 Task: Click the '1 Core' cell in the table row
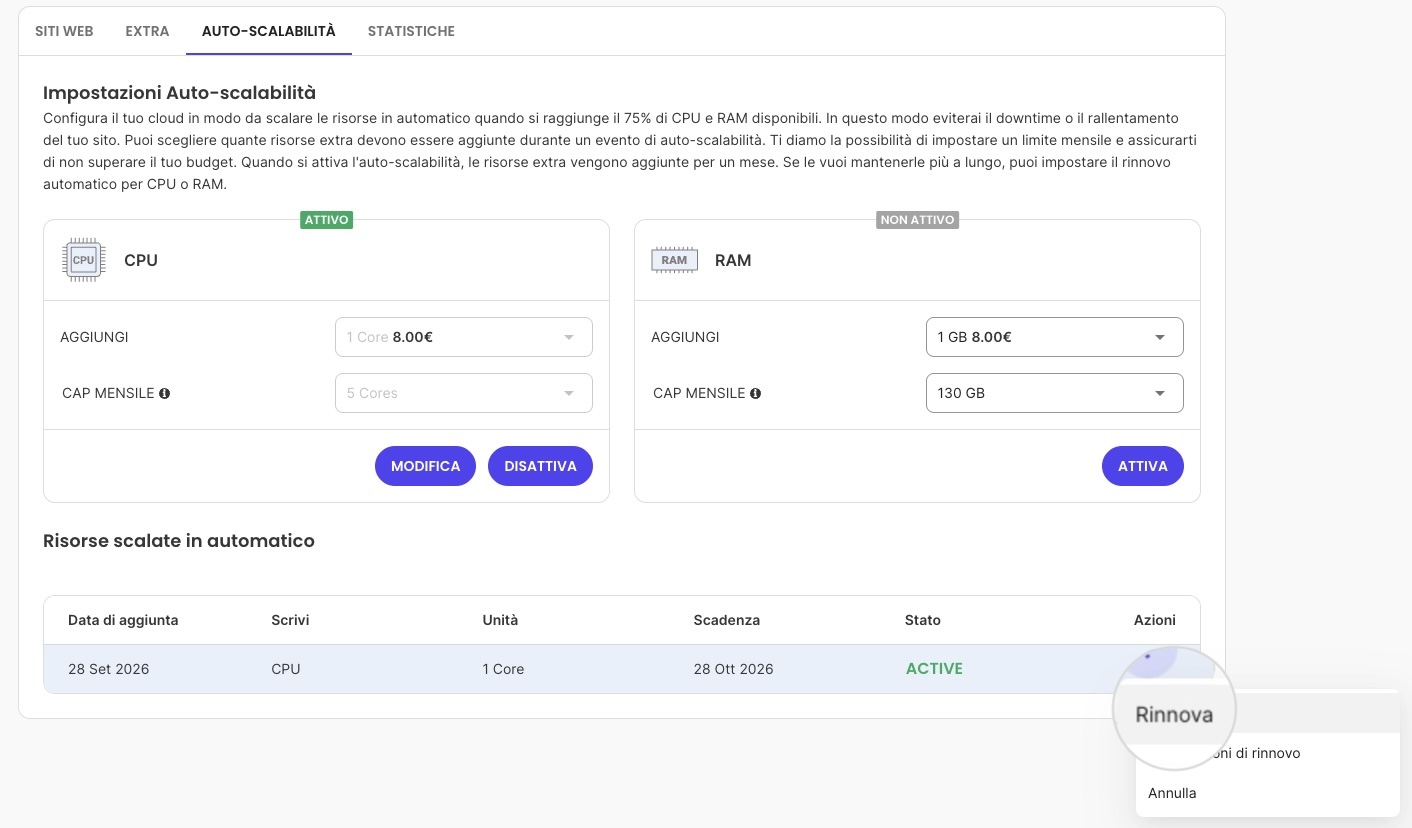503,669
